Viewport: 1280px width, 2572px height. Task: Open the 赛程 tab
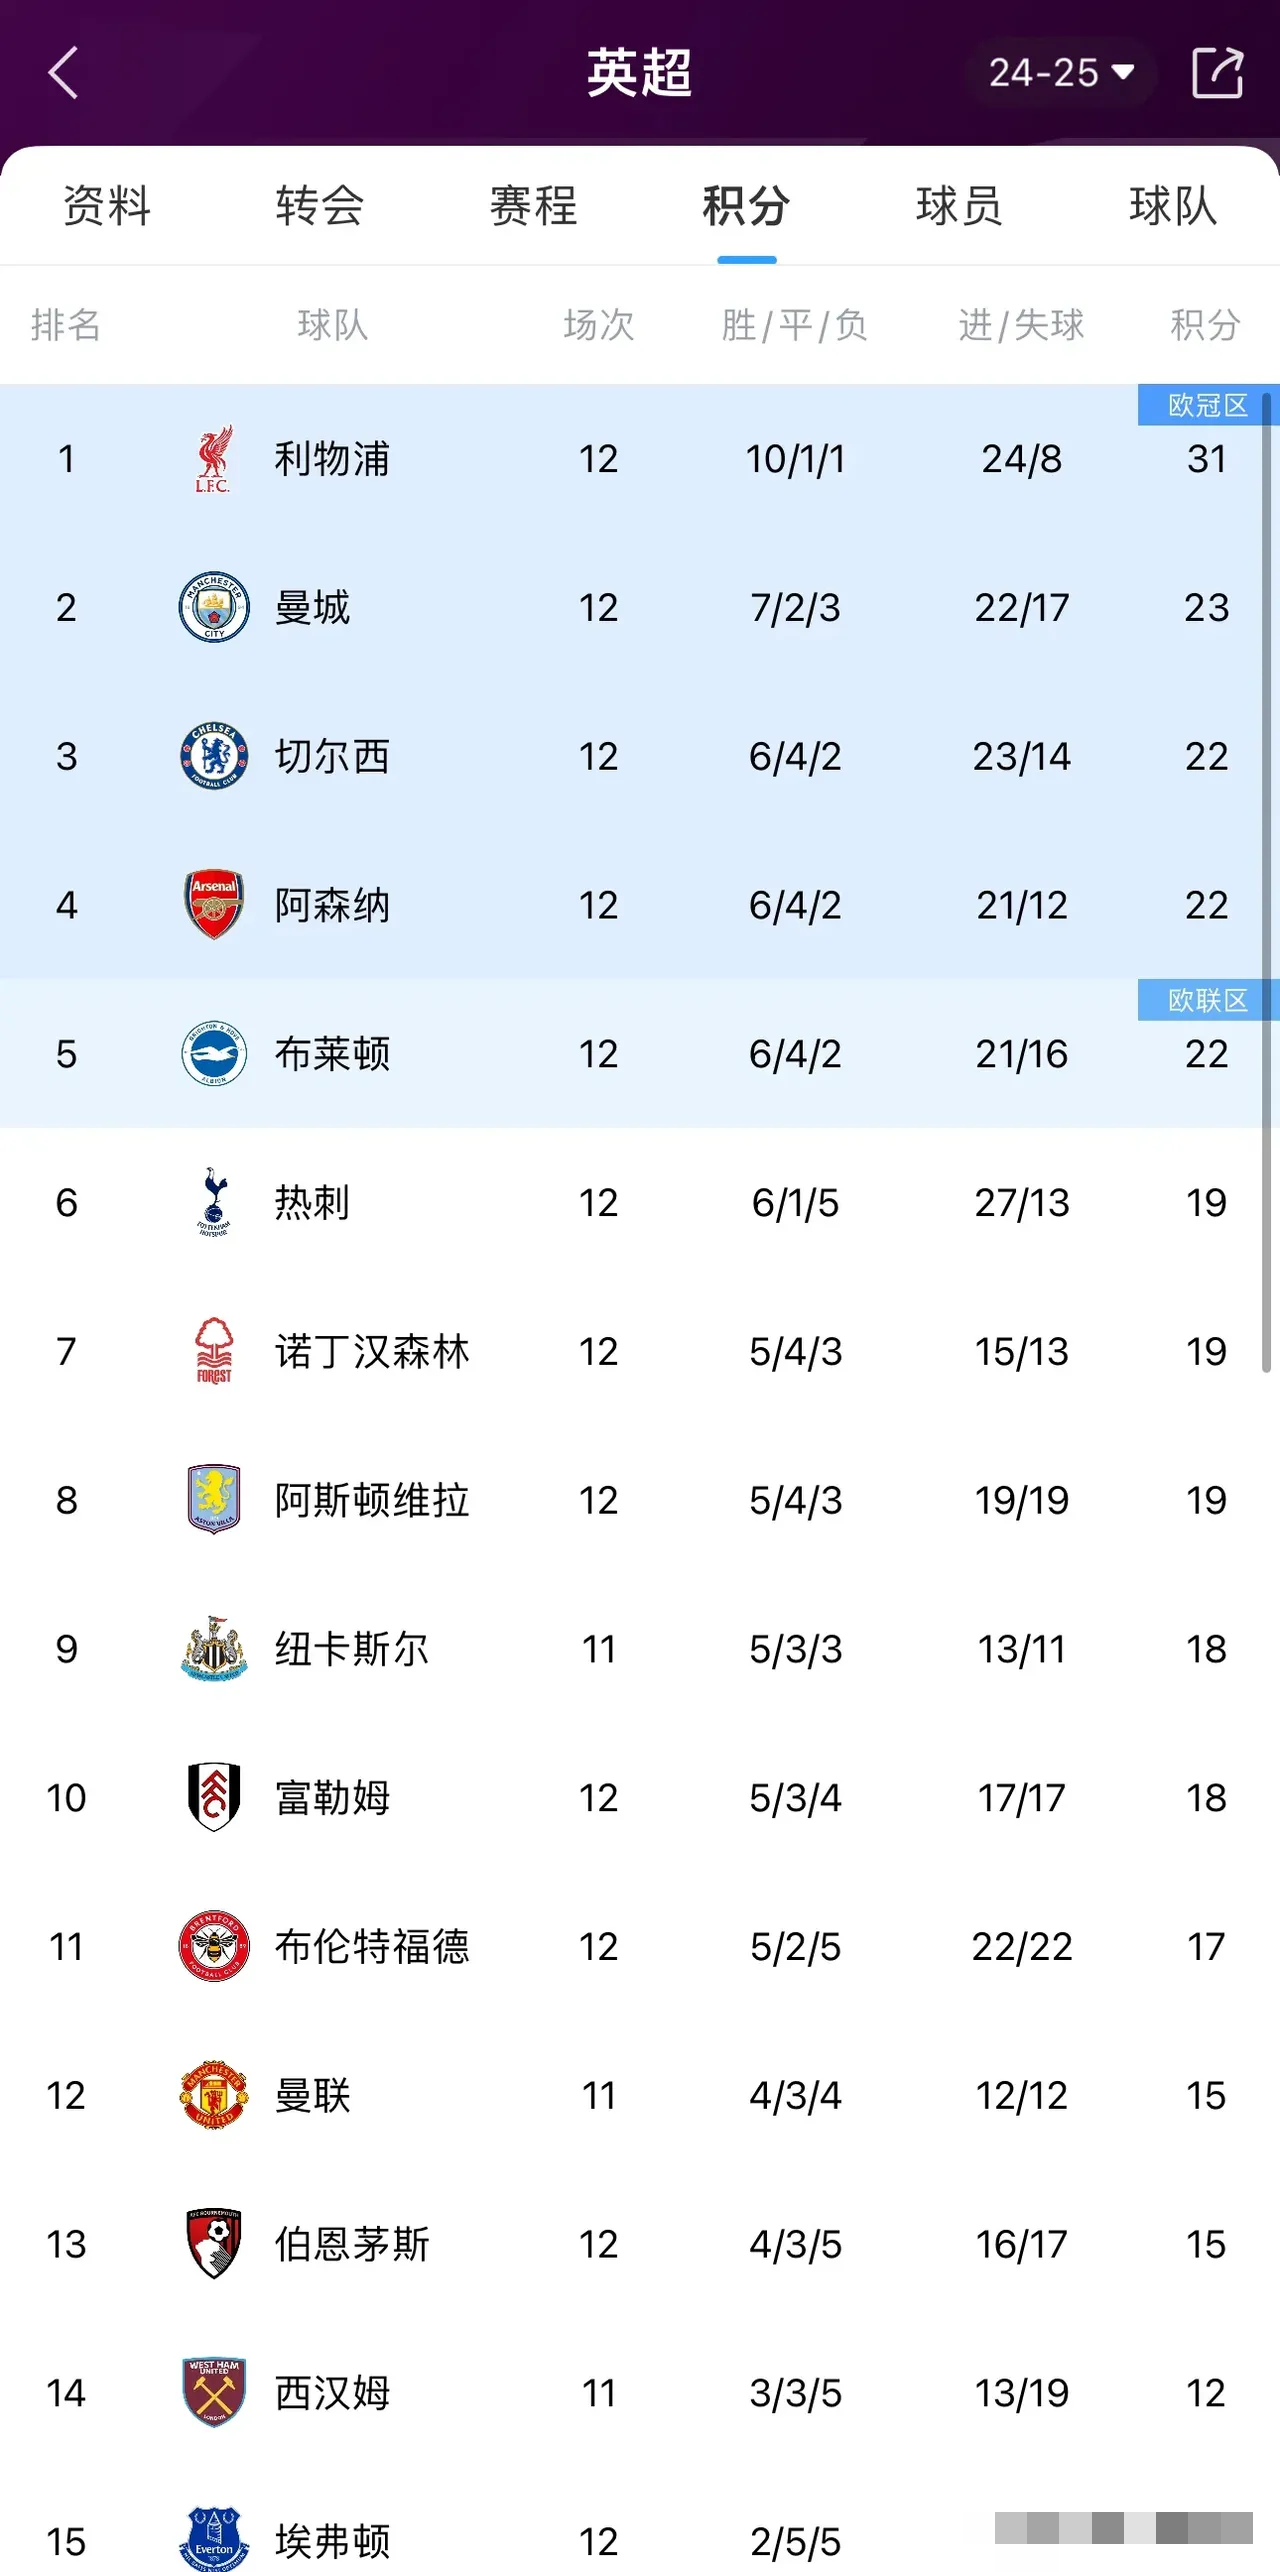(533, 206)
